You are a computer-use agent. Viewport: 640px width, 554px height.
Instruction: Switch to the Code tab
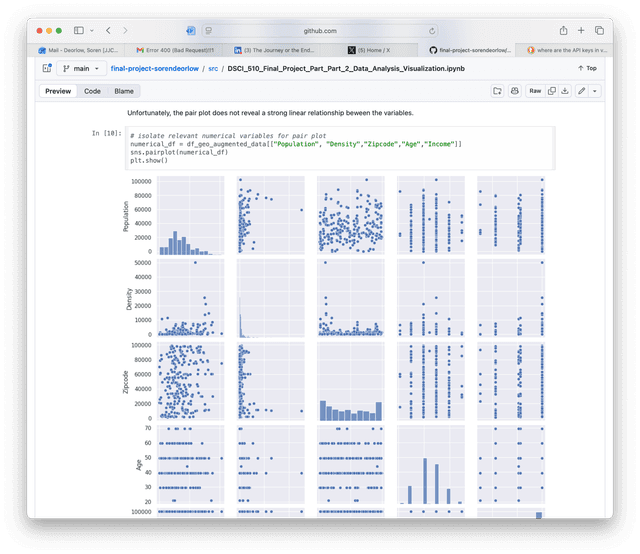click(x=92, y=91)
